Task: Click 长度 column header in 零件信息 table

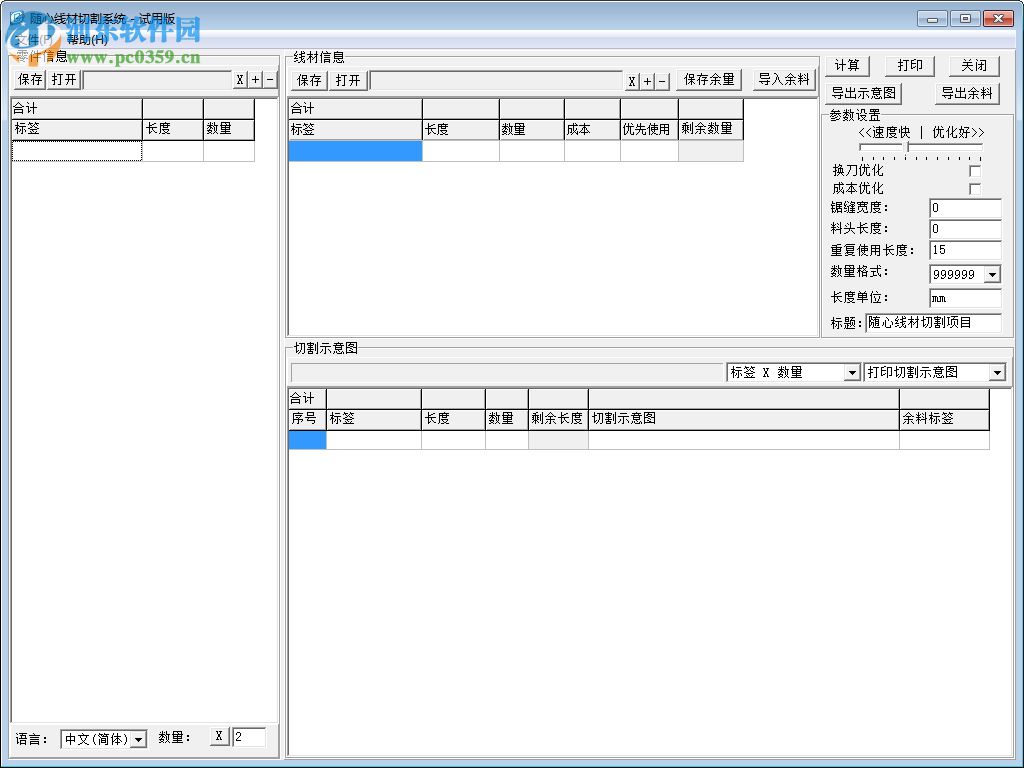Action: click(172, 129)
